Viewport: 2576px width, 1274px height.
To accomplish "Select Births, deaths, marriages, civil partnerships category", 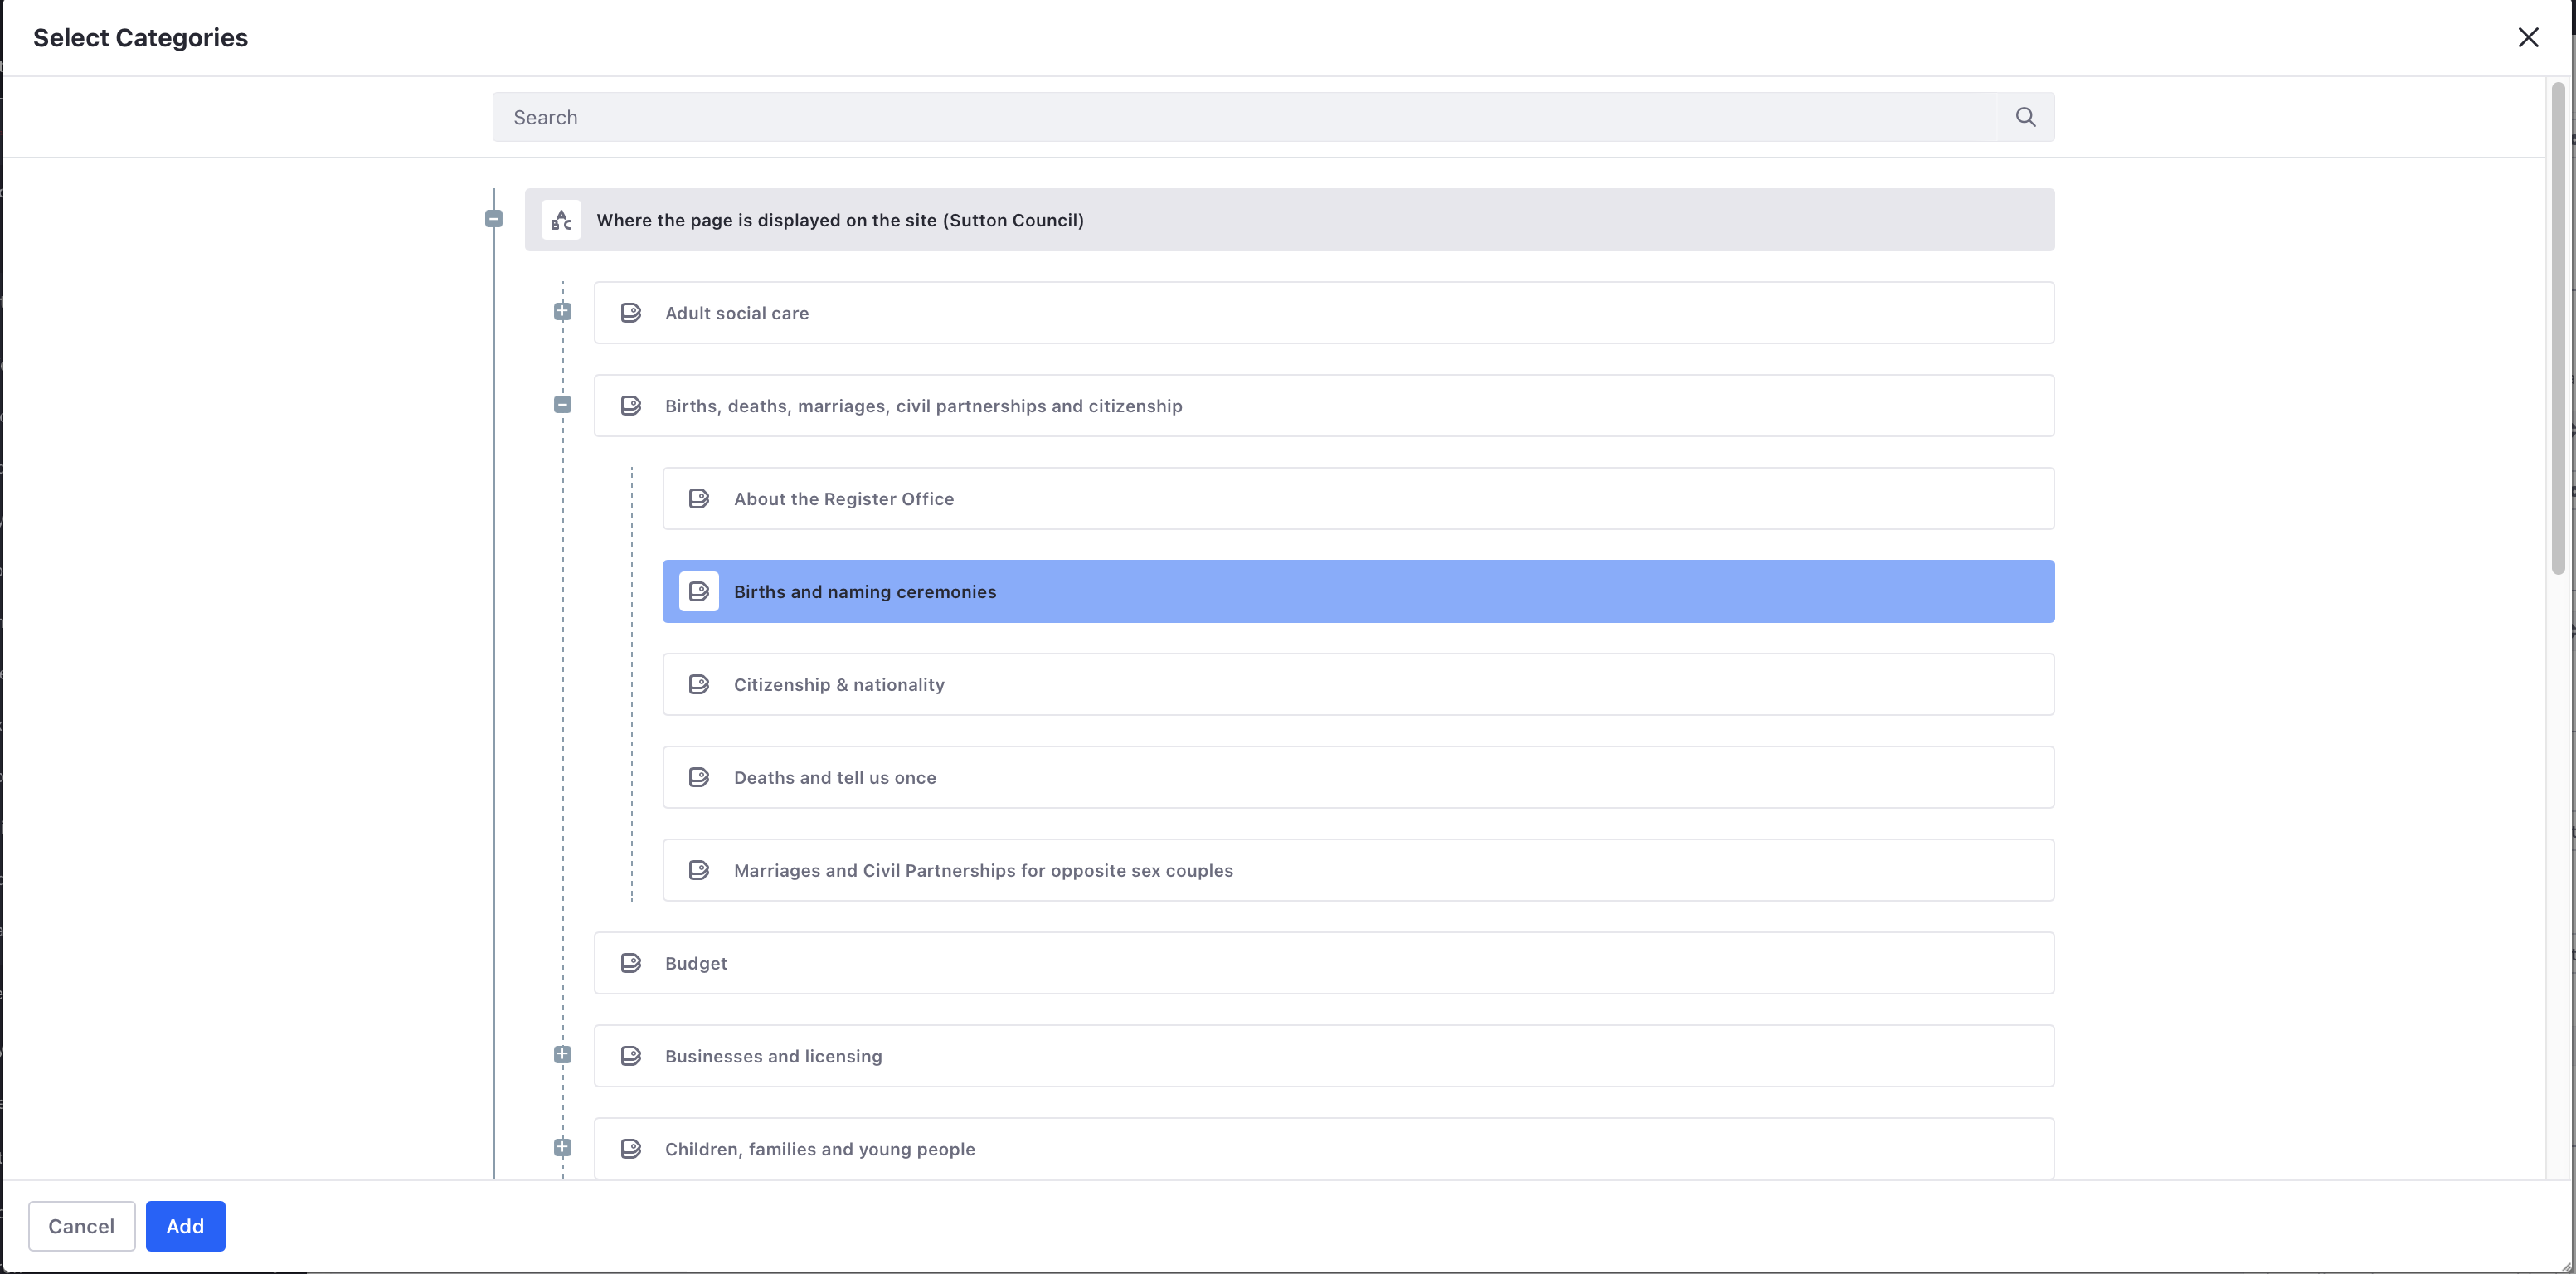I will [x=1324, y=406].
